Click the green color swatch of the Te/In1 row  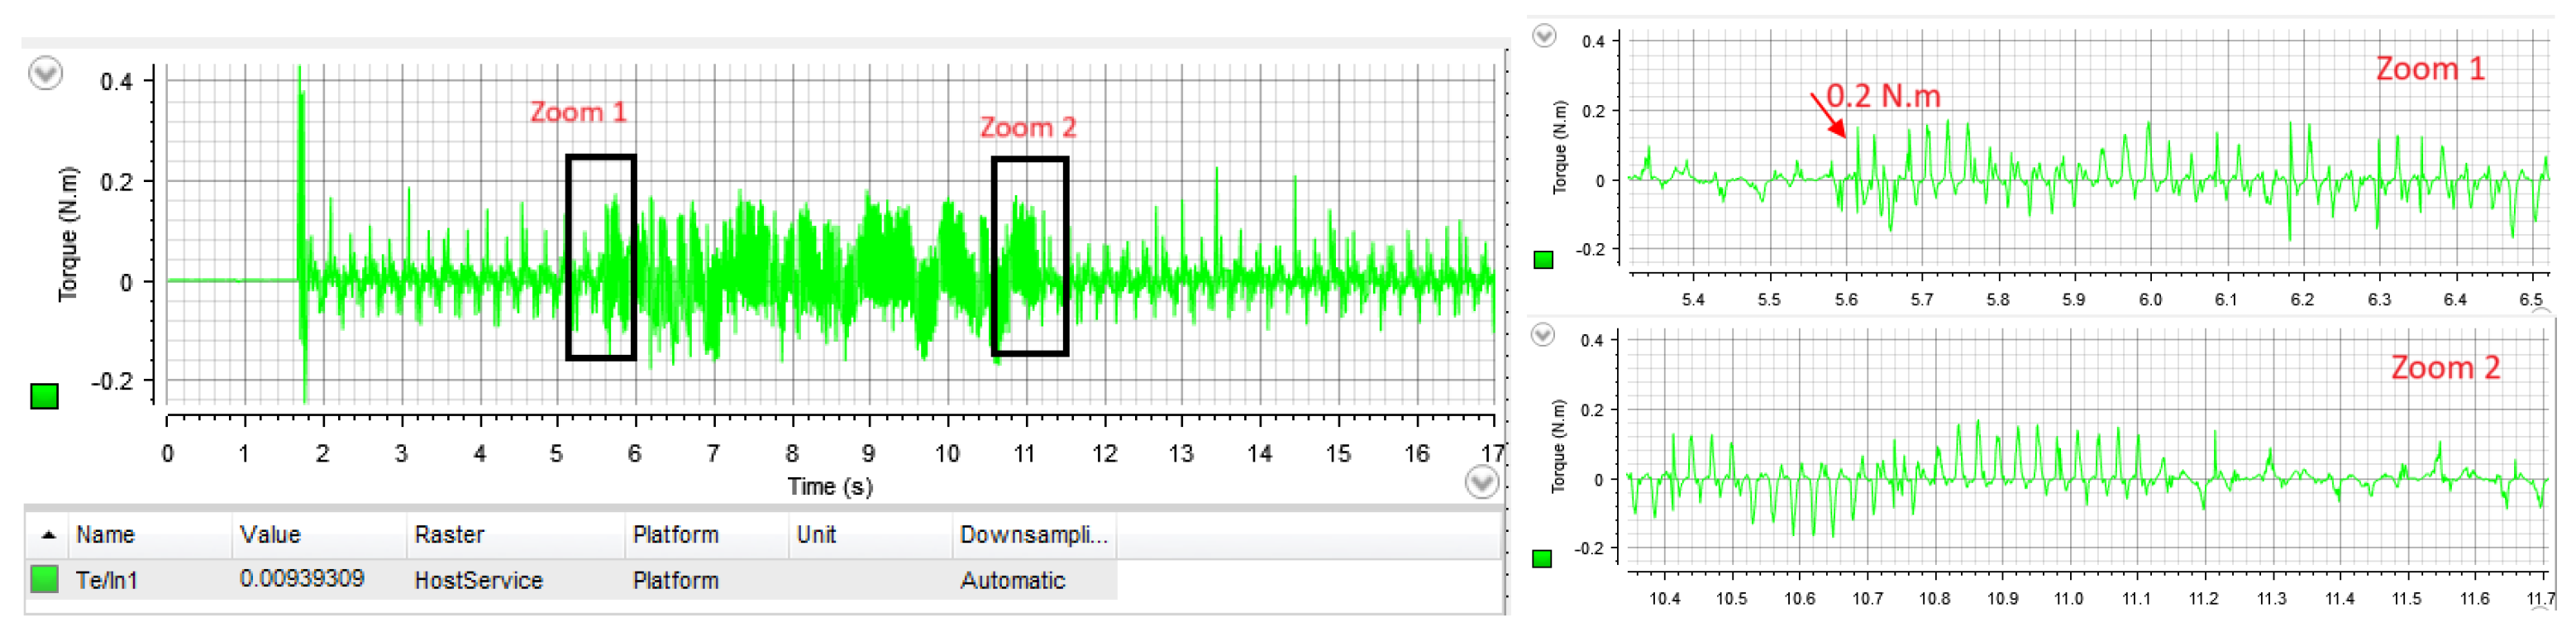click(x=44, y=579)
